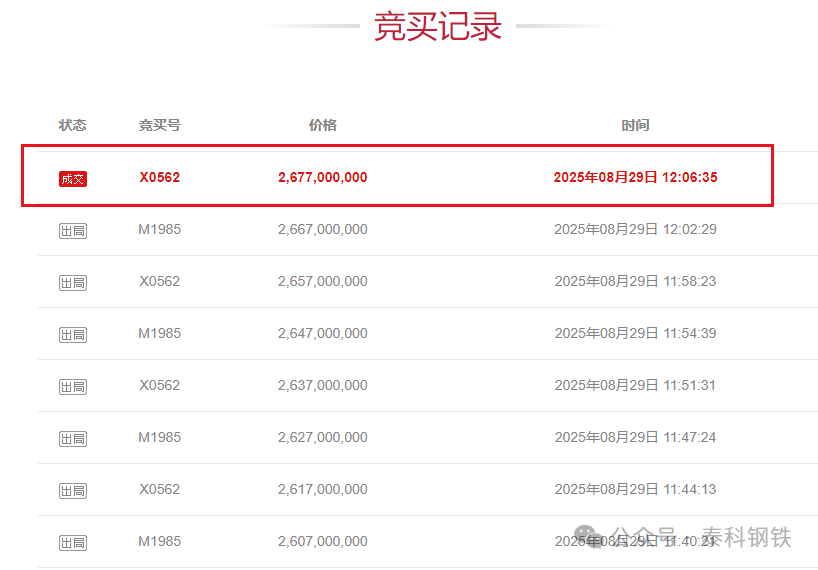
Task: Click the 出局 badge in the 2,667,000,000 row
Action: tap(73, 231)
